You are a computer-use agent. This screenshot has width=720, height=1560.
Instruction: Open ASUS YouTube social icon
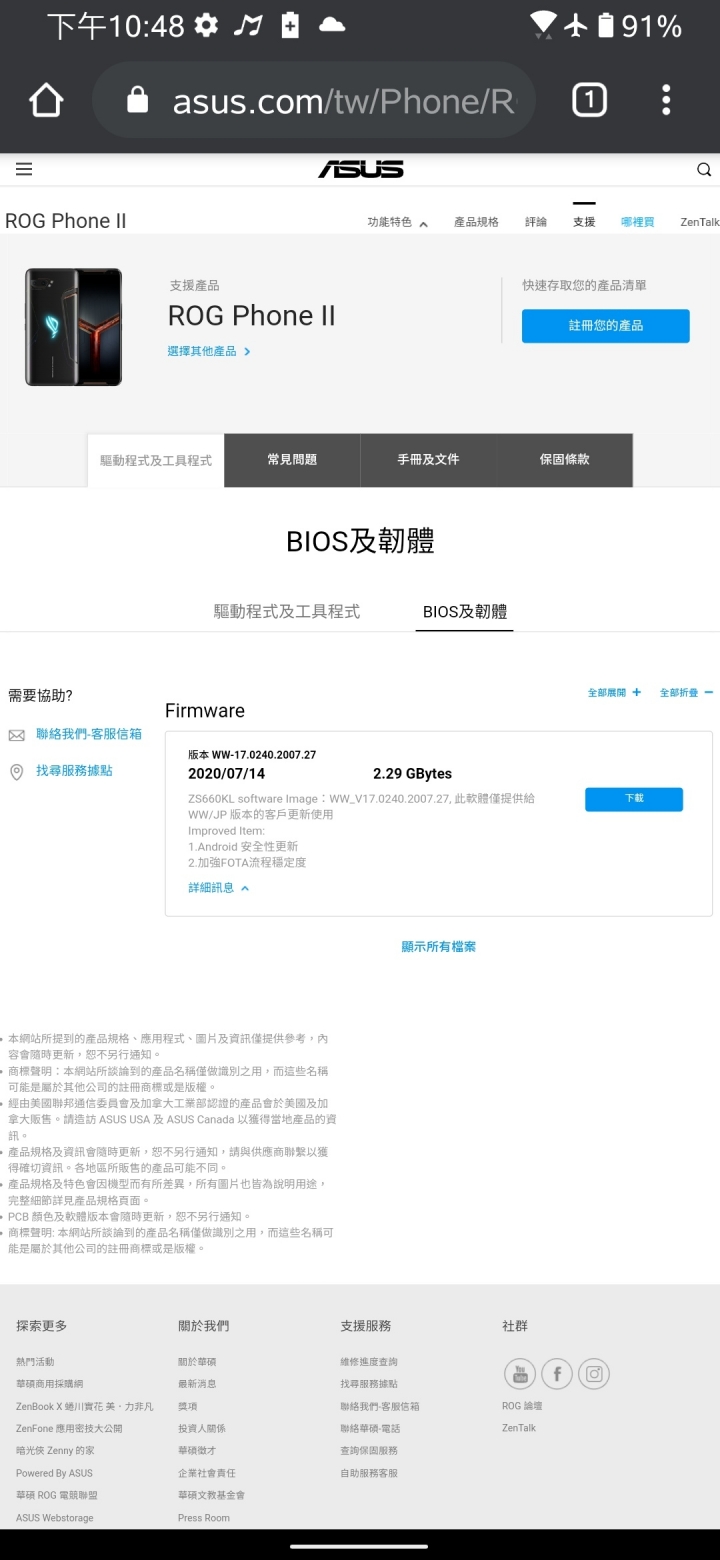520,1374
